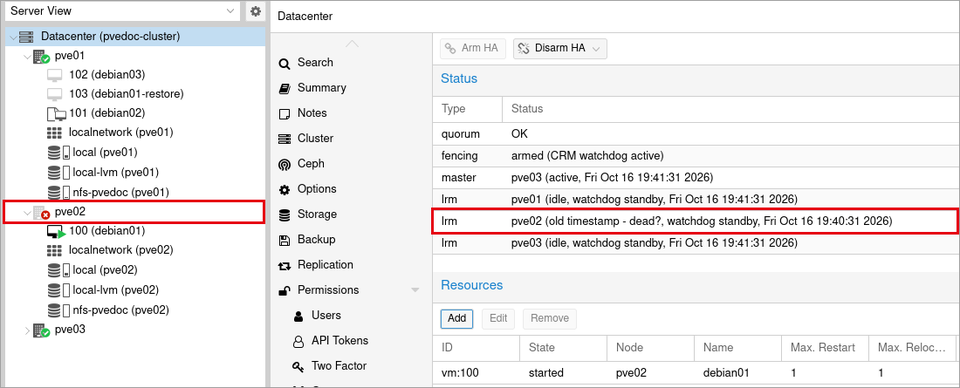Select the lrm pve03 idle row

coord(696,243)
